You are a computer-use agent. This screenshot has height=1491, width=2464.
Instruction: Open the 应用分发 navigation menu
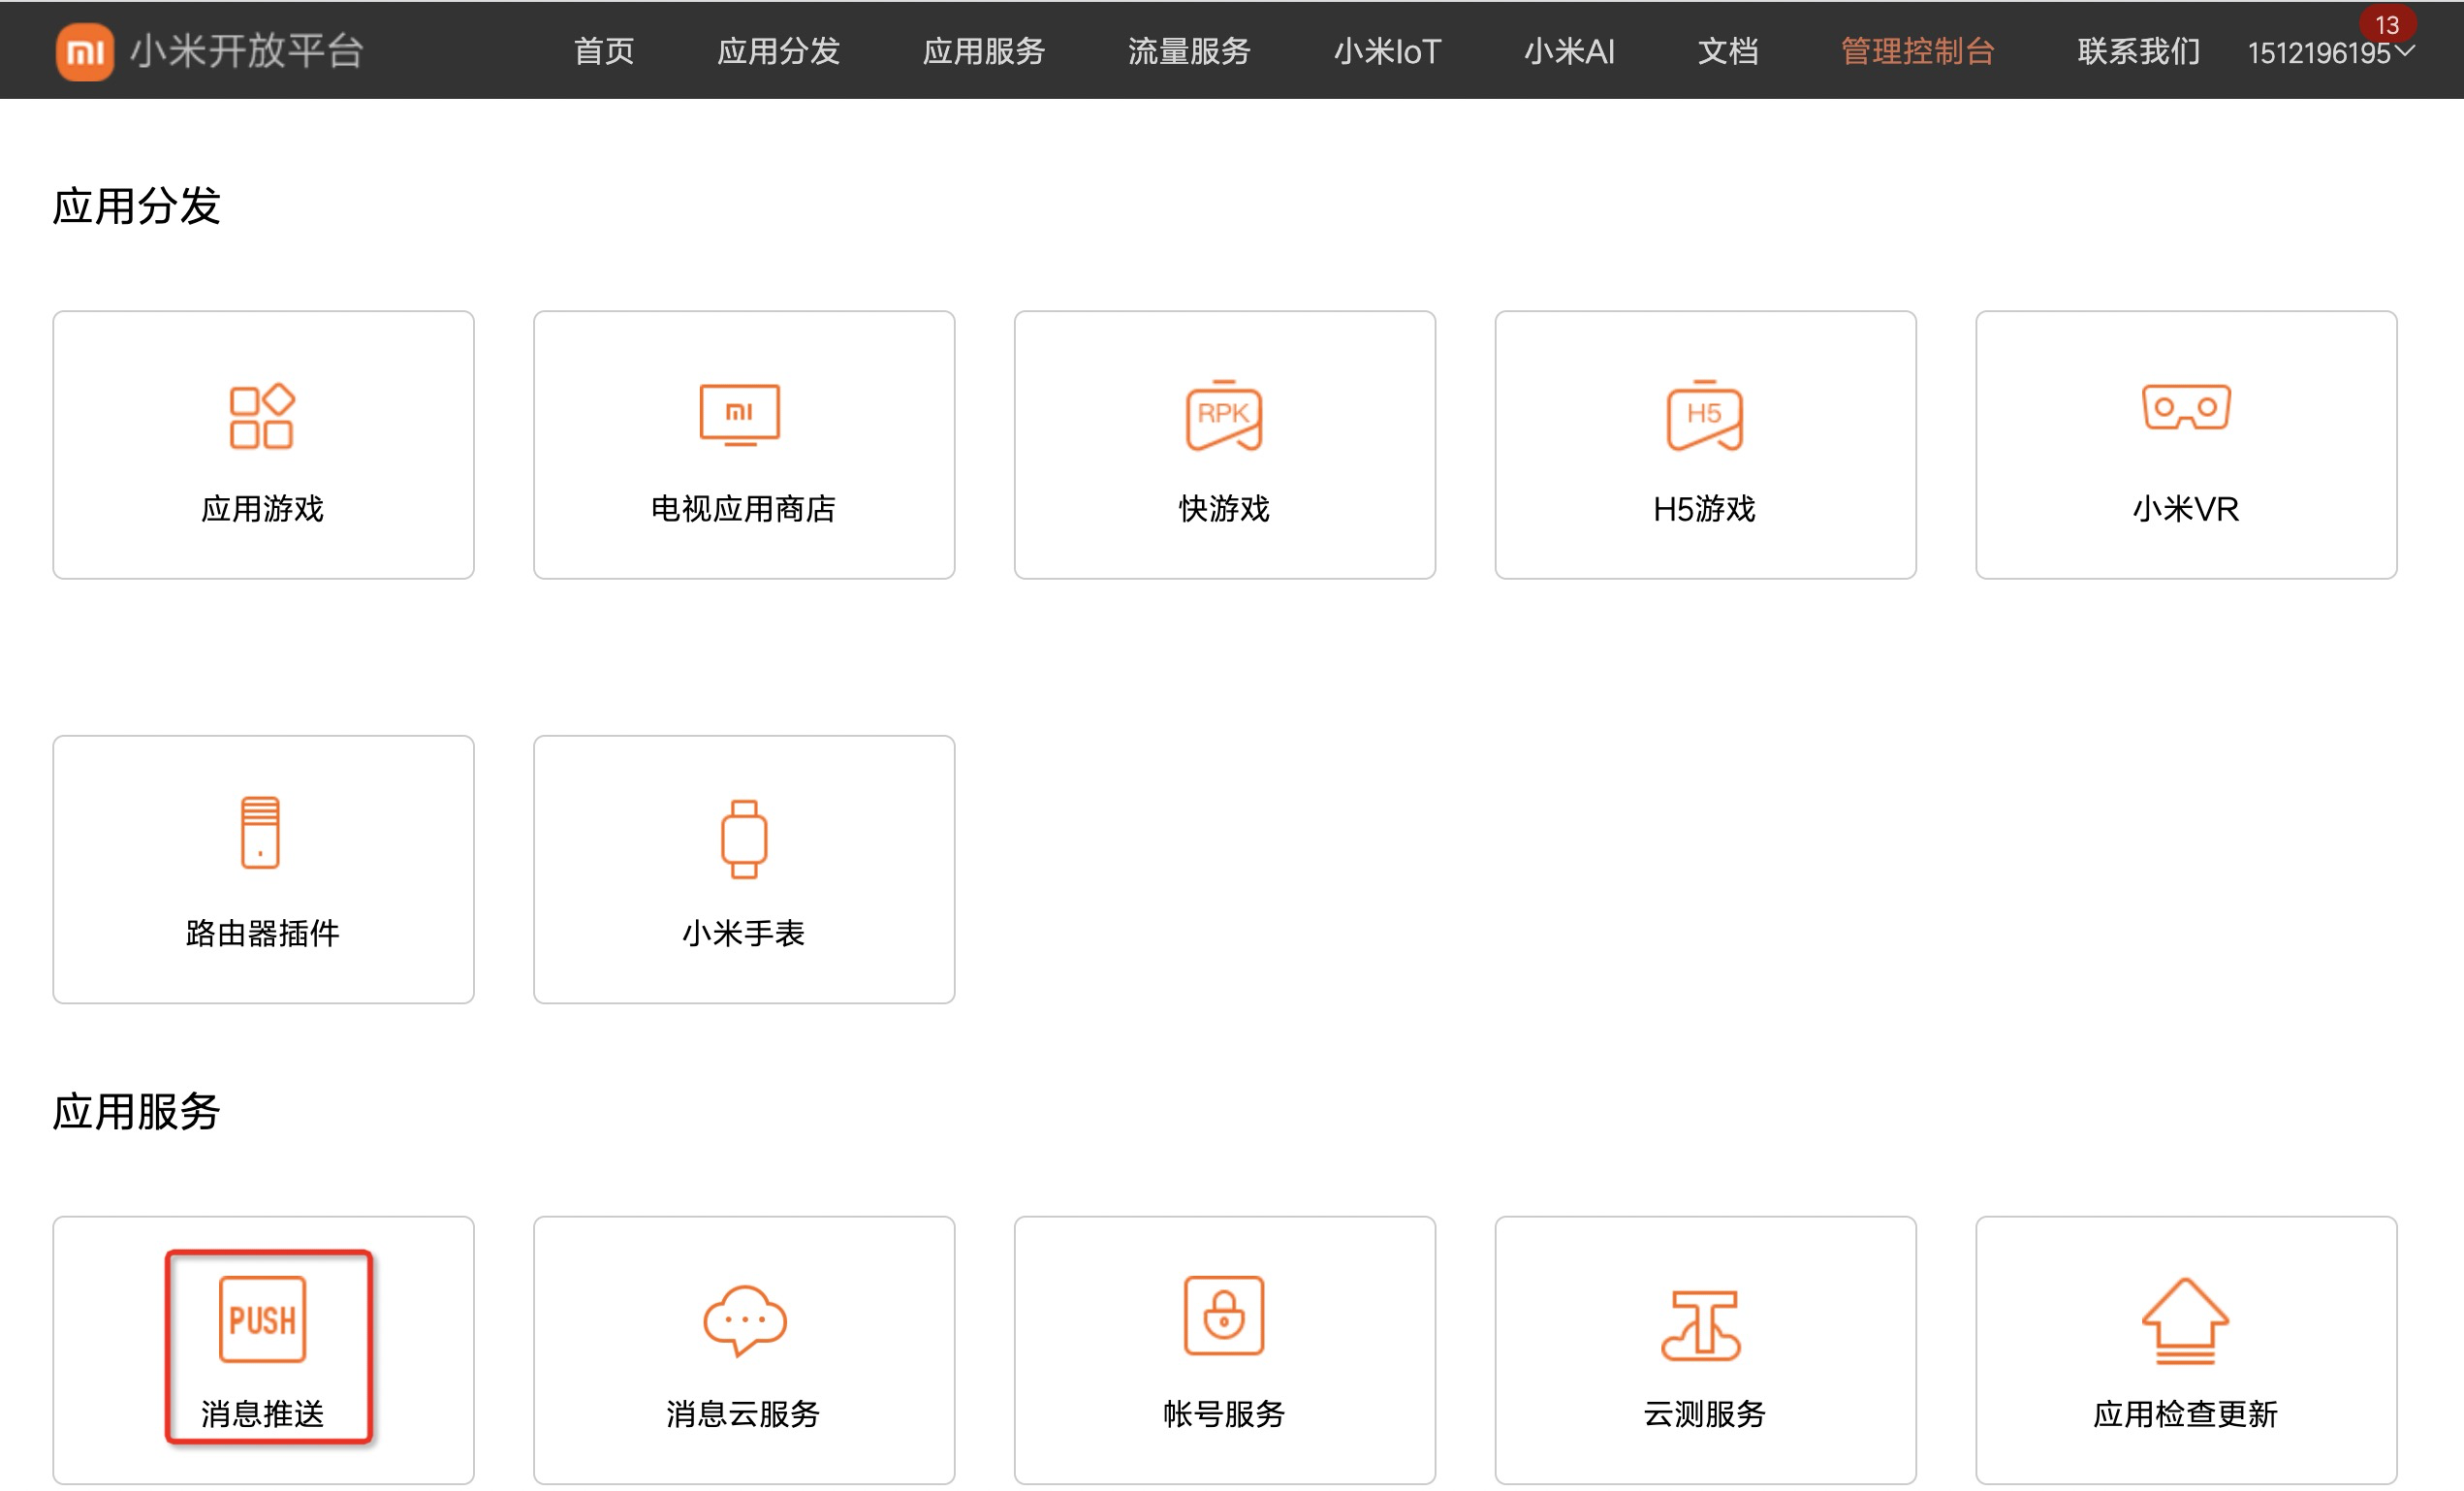pyautogui.click(x=778, y=51)
